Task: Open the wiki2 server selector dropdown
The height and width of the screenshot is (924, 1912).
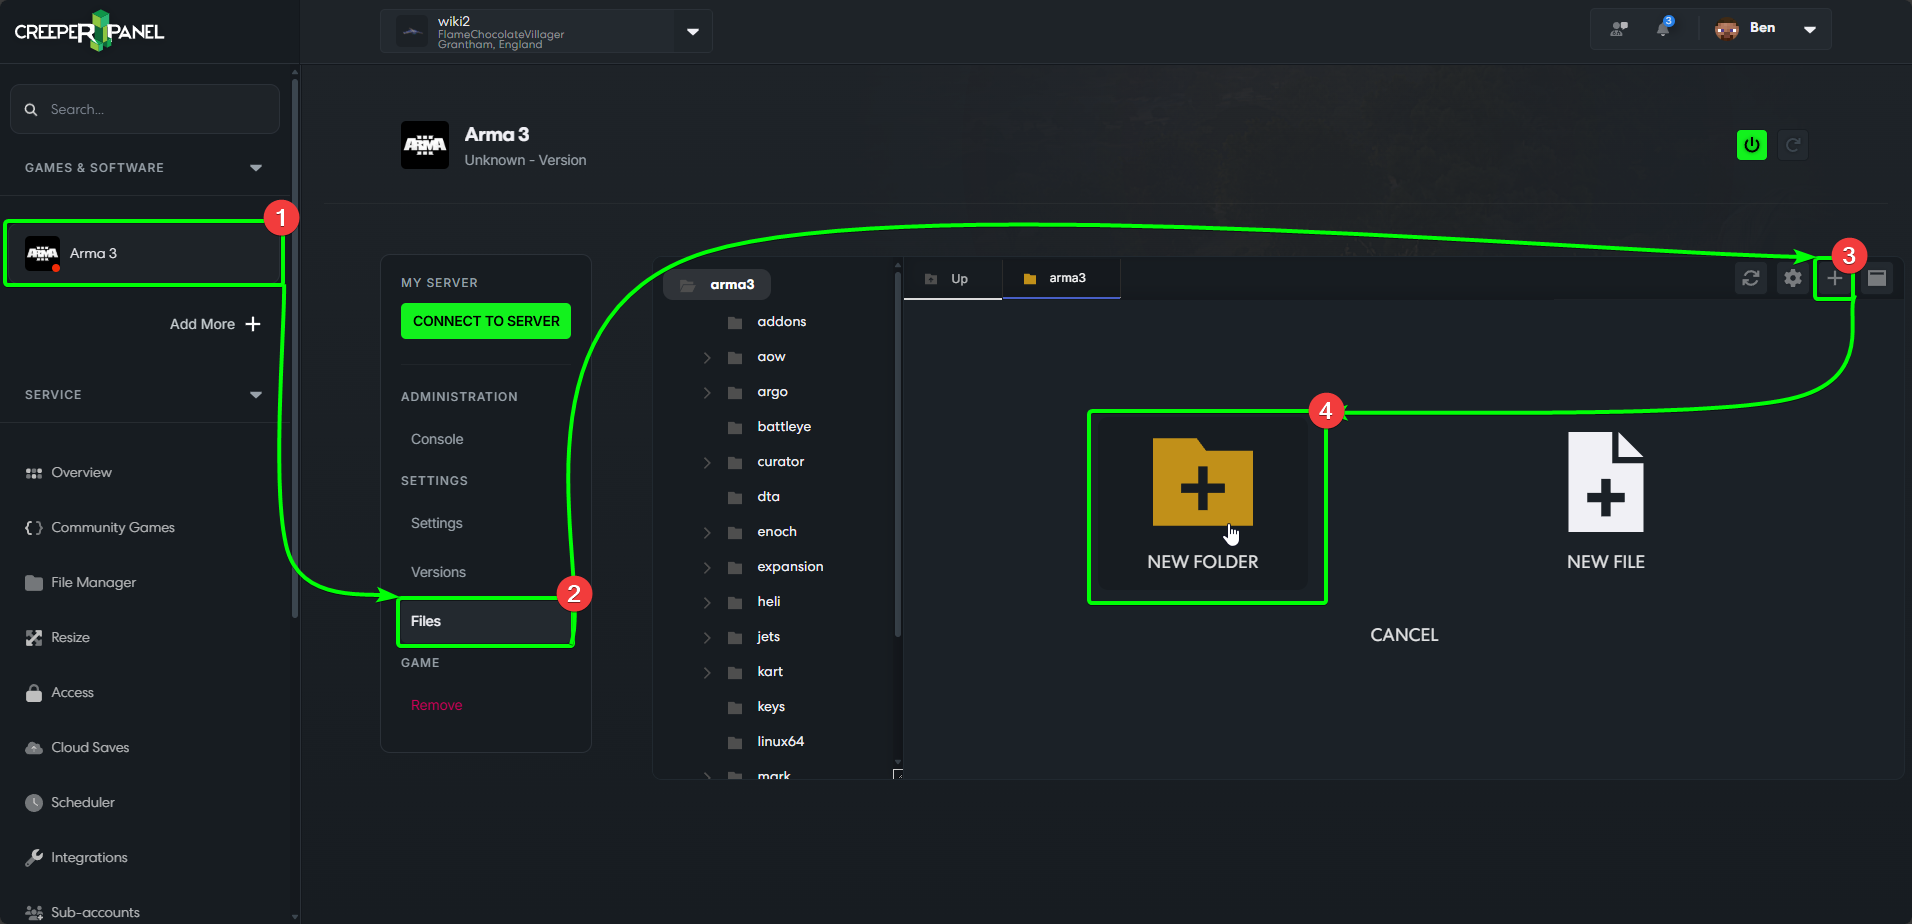Action: [x=692, y=31]
